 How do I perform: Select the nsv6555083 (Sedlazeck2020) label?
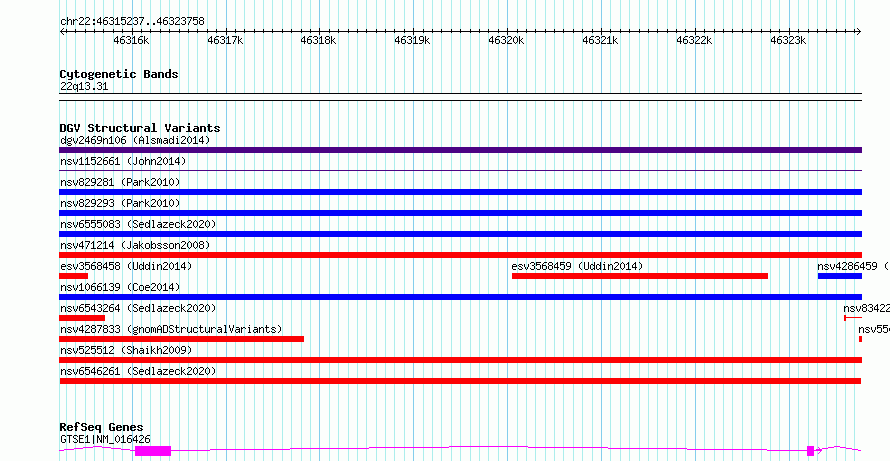tap(138, 224)
